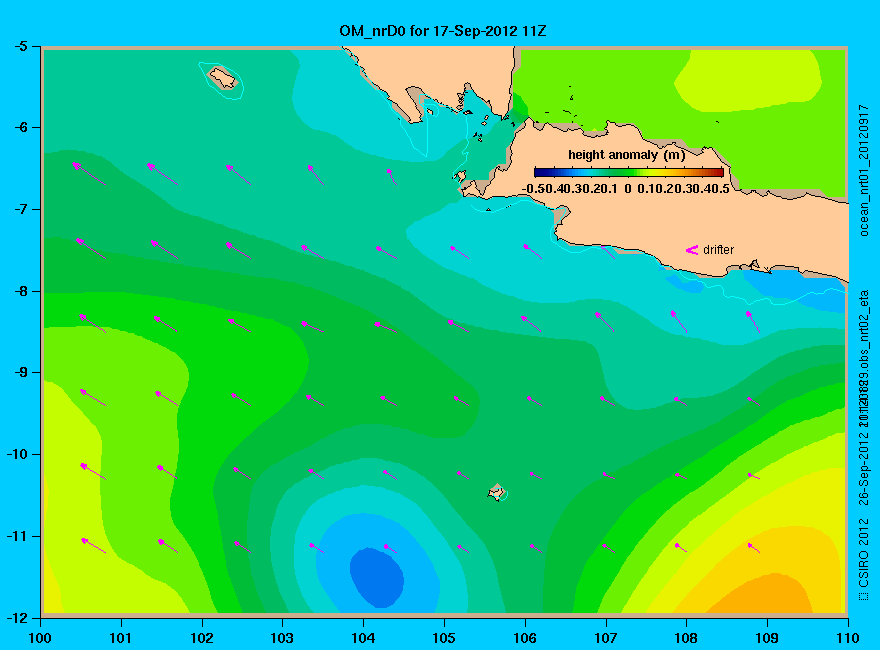Click the x-axis label '100'
Viewport: 880px width, 650px height.
pos(40,638)
